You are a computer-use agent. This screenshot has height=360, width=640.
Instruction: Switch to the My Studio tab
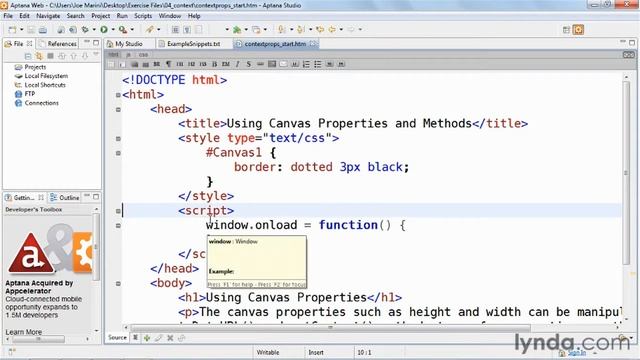(129, 44)
